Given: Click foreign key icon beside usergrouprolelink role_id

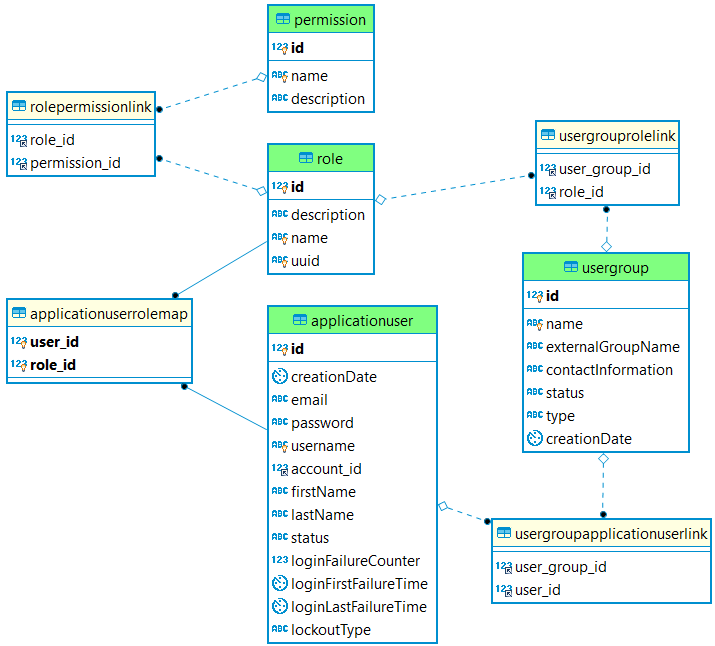Looking at the screenshot, I should click(548, 192).
